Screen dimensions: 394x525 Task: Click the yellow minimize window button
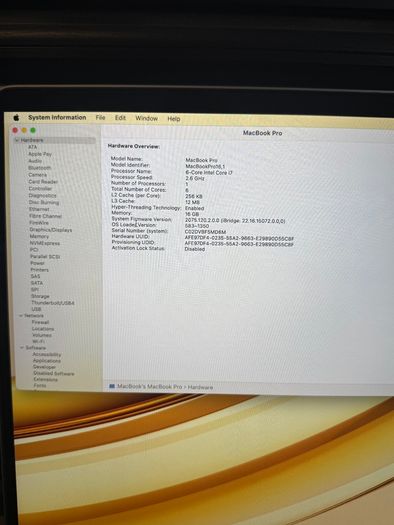(x=24, y=130)
